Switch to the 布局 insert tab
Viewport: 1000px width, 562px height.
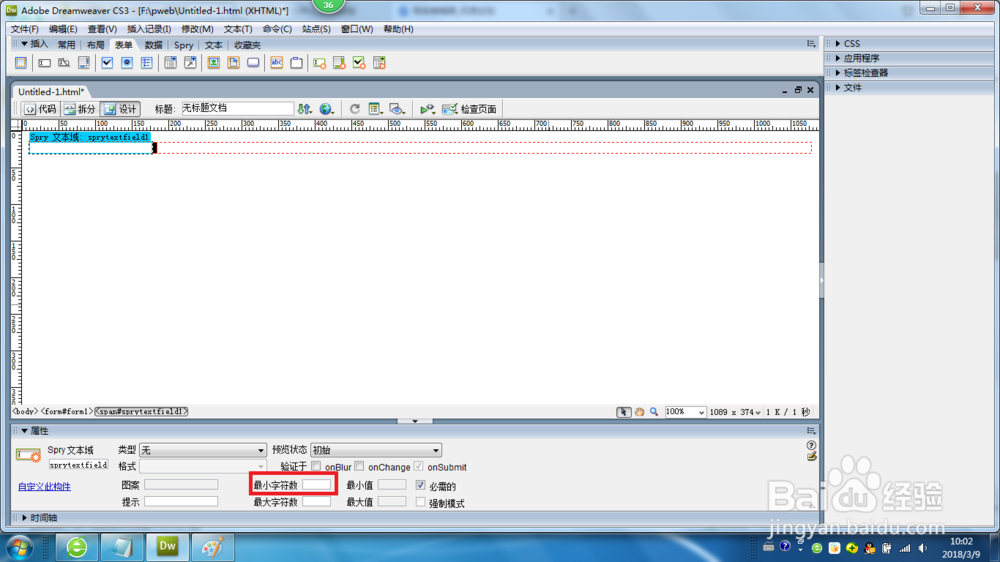click(95, 45)
